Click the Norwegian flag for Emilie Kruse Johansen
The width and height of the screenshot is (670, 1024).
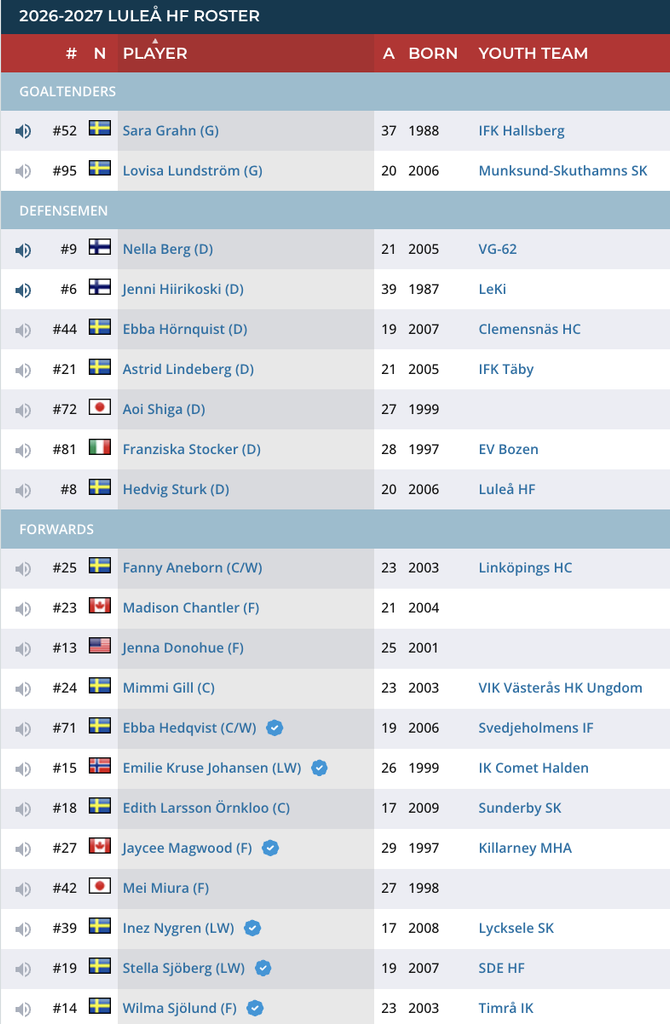click(100, 766)
